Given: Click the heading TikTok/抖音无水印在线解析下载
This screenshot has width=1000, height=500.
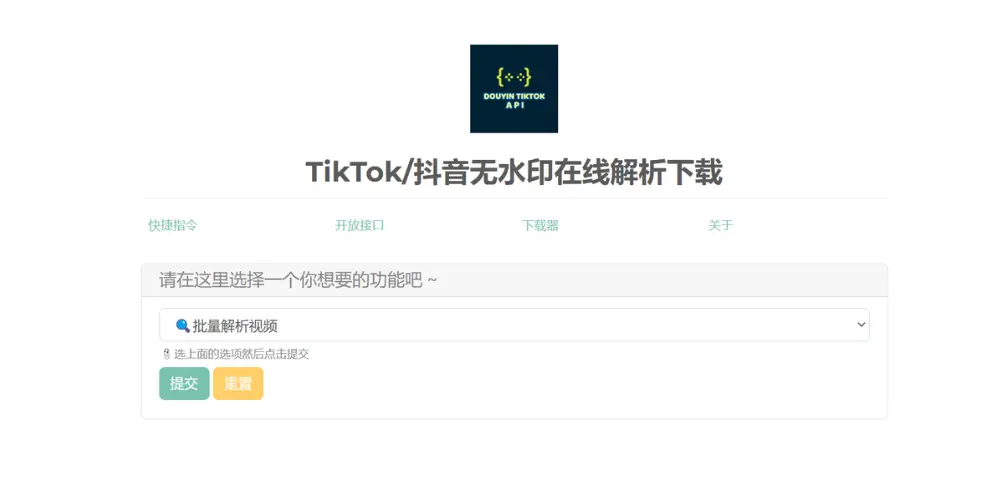Looking at the screenshot, I should tap(514, 172).
